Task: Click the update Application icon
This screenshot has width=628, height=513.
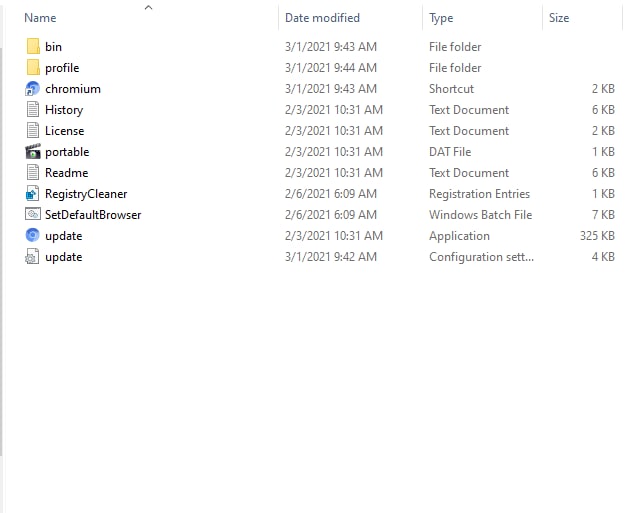Action: [x=32, y=235]
